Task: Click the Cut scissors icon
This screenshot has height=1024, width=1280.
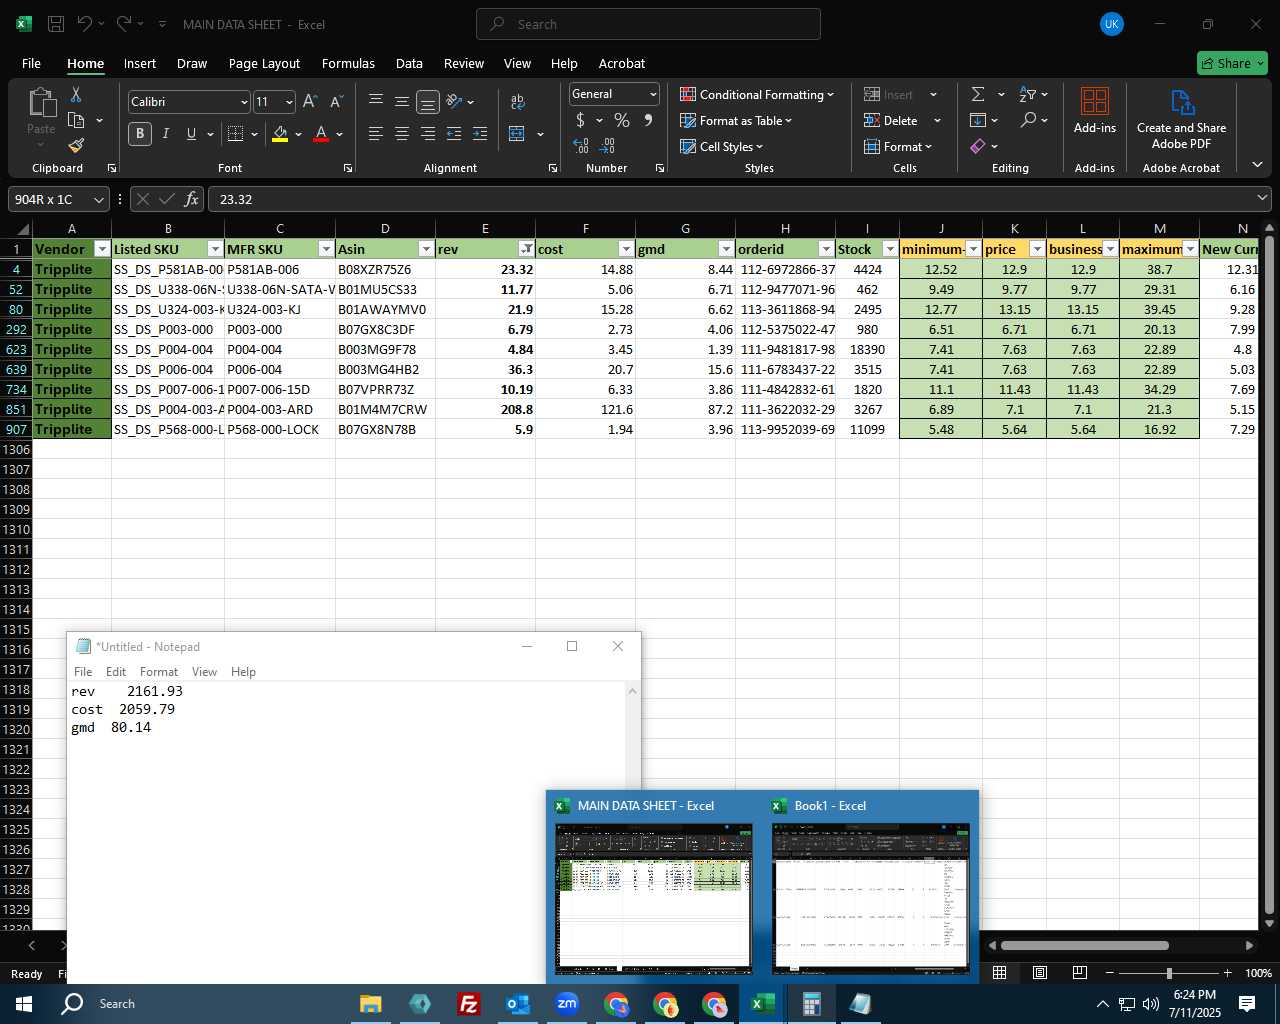Action: (76, 94)
